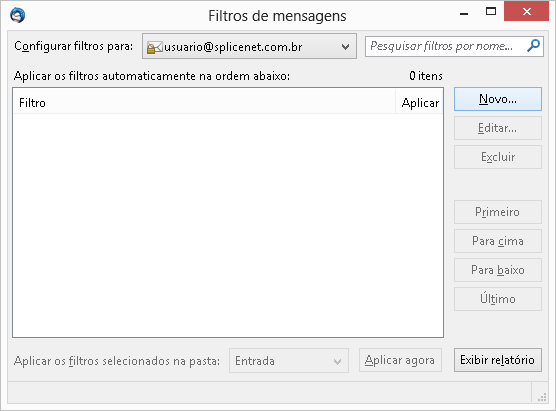The width and height of the screenshot is (556, 411).
Task: Click the mail envelope icon beside usuario@splicenet.com.br
Action: (155, 47)
